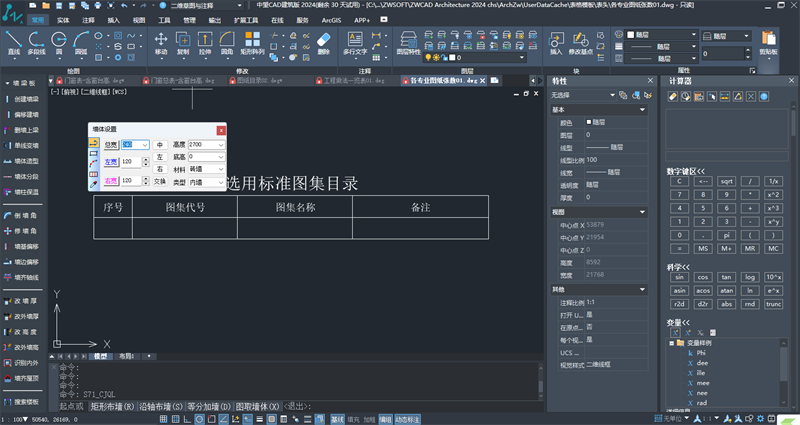Image resolution: width=800 pixels, height=425 pixels.
Task: Click the 颜色 color swatch in properties
Action: [x=589, y=122]
